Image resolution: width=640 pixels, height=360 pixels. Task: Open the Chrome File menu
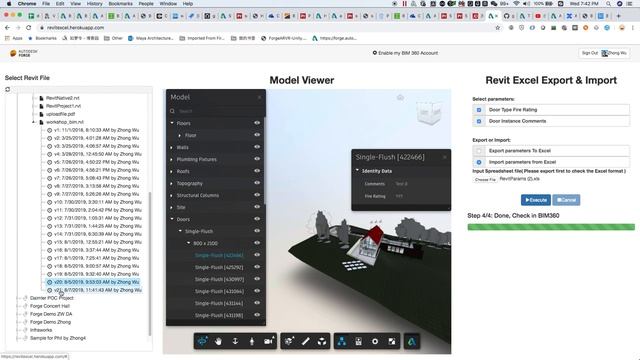[x=46, y=4]
